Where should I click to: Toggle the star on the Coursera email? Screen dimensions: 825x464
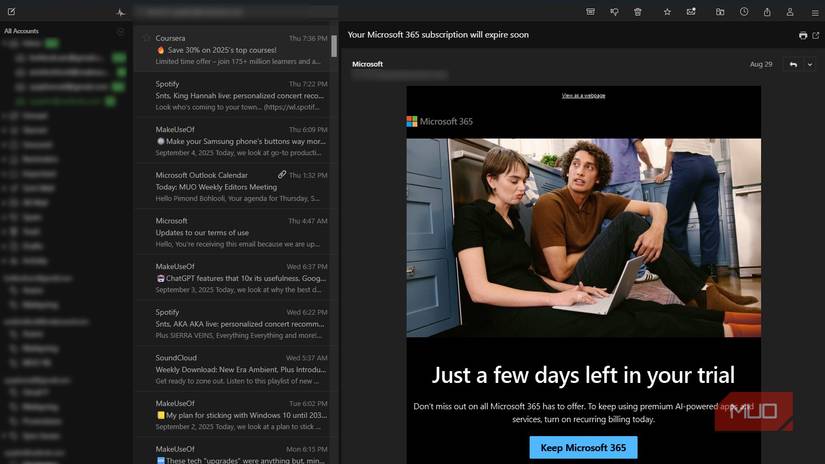[x=147, y=38]
